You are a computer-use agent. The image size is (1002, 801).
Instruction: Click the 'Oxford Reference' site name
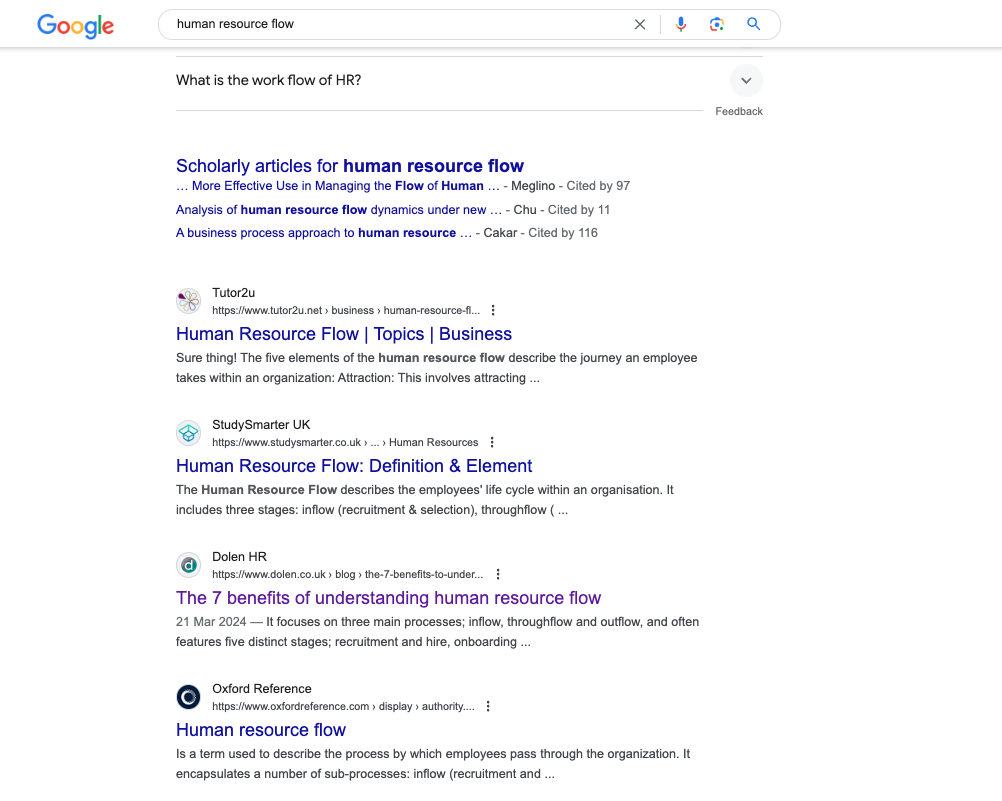coord(261,689)
